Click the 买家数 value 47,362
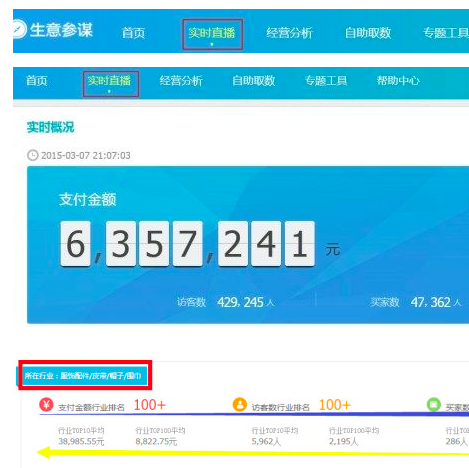 [431, 302]
